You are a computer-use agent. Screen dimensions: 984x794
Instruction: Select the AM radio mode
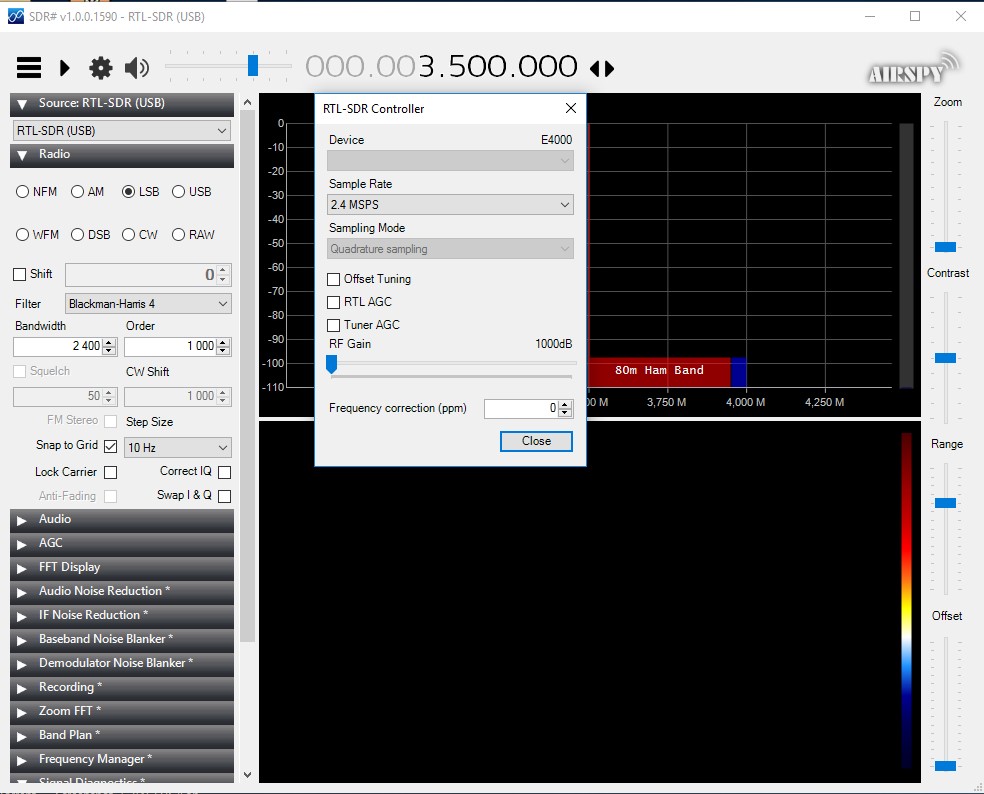[88, 191]
